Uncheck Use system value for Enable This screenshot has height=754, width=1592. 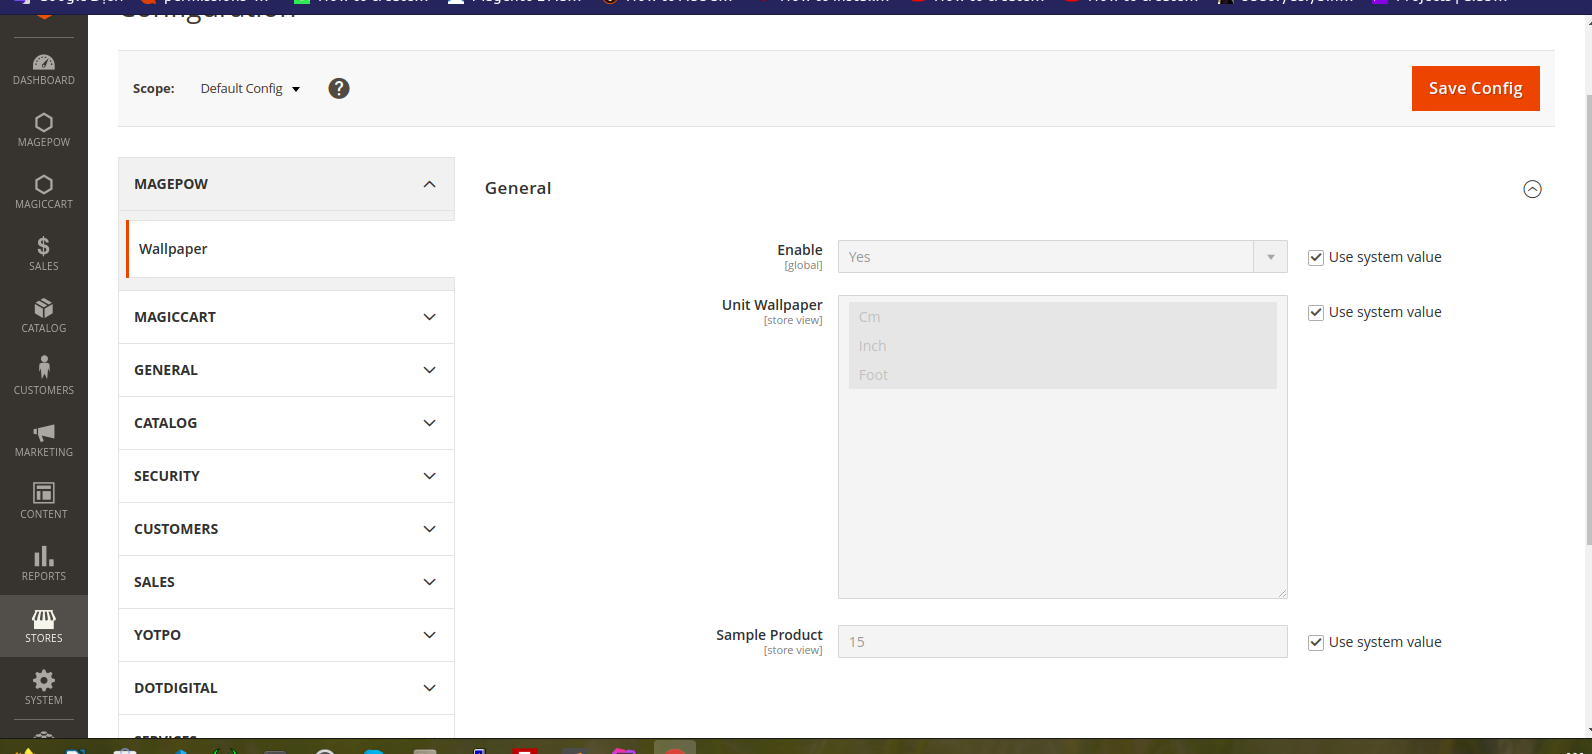tap(1316, 258)
